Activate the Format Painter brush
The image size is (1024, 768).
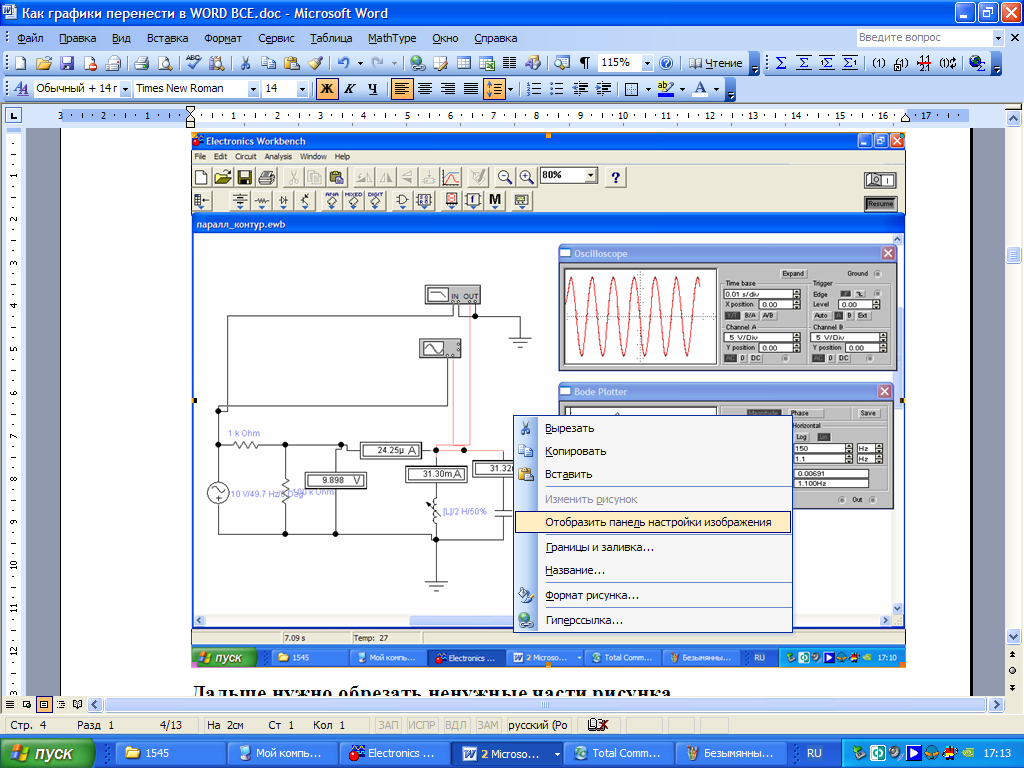pyautogui.click(x=315, y=63)
